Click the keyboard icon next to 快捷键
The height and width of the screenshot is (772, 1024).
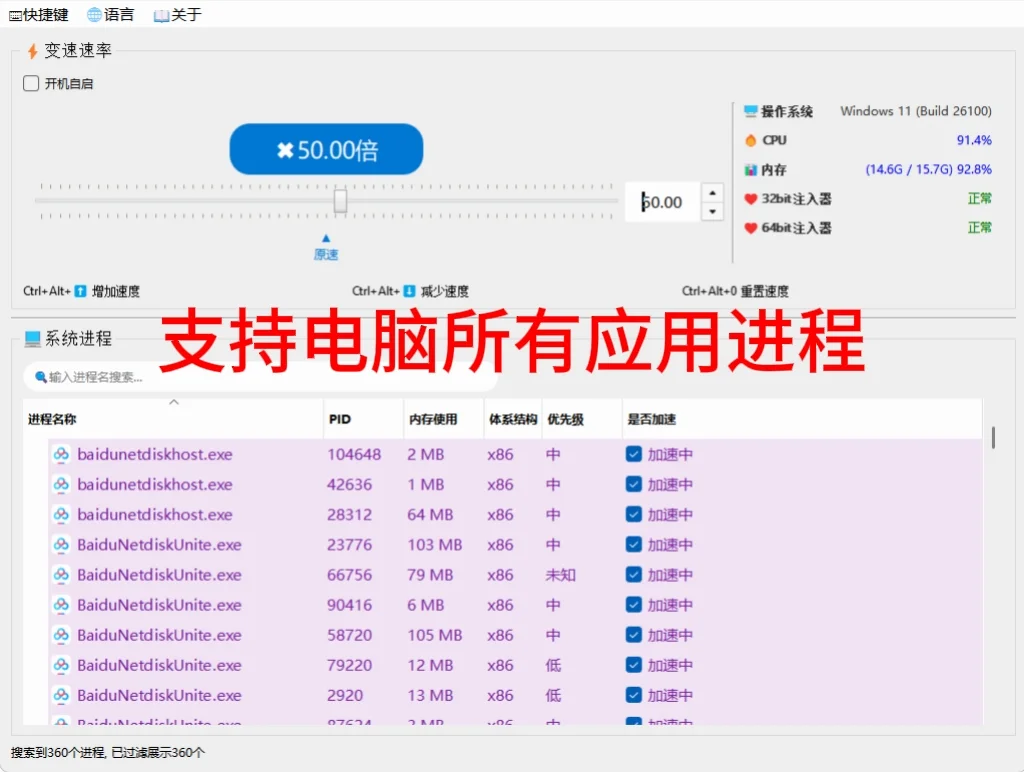[x=17, y=14]
